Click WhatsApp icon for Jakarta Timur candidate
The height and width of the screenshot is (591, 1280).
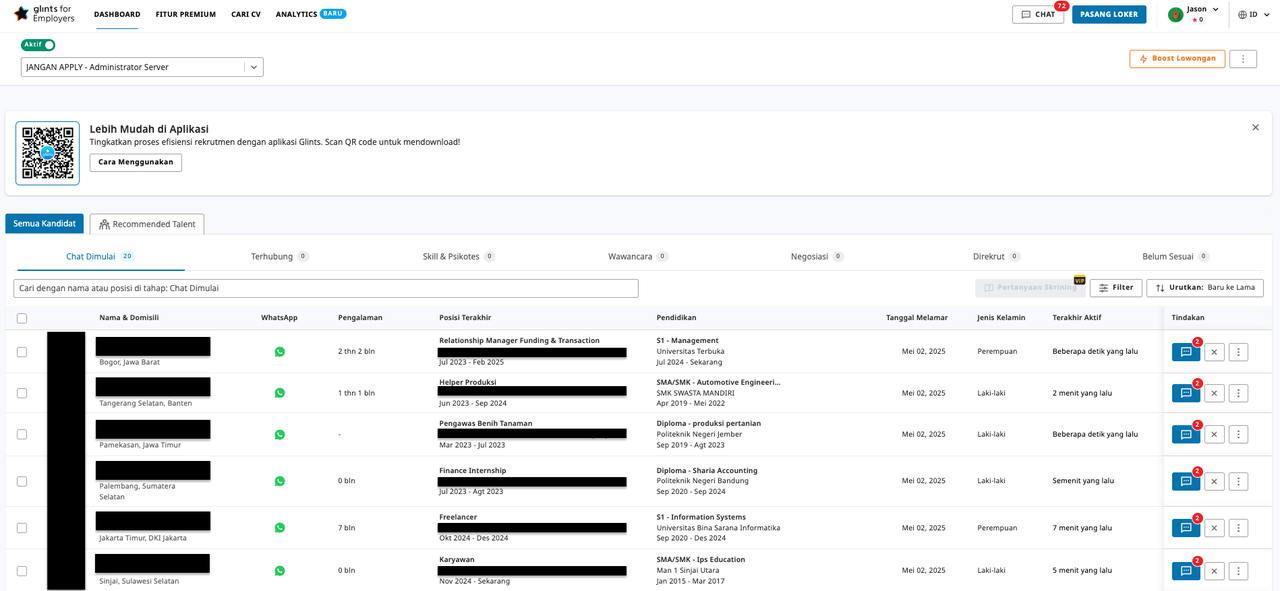coord(280,528)
